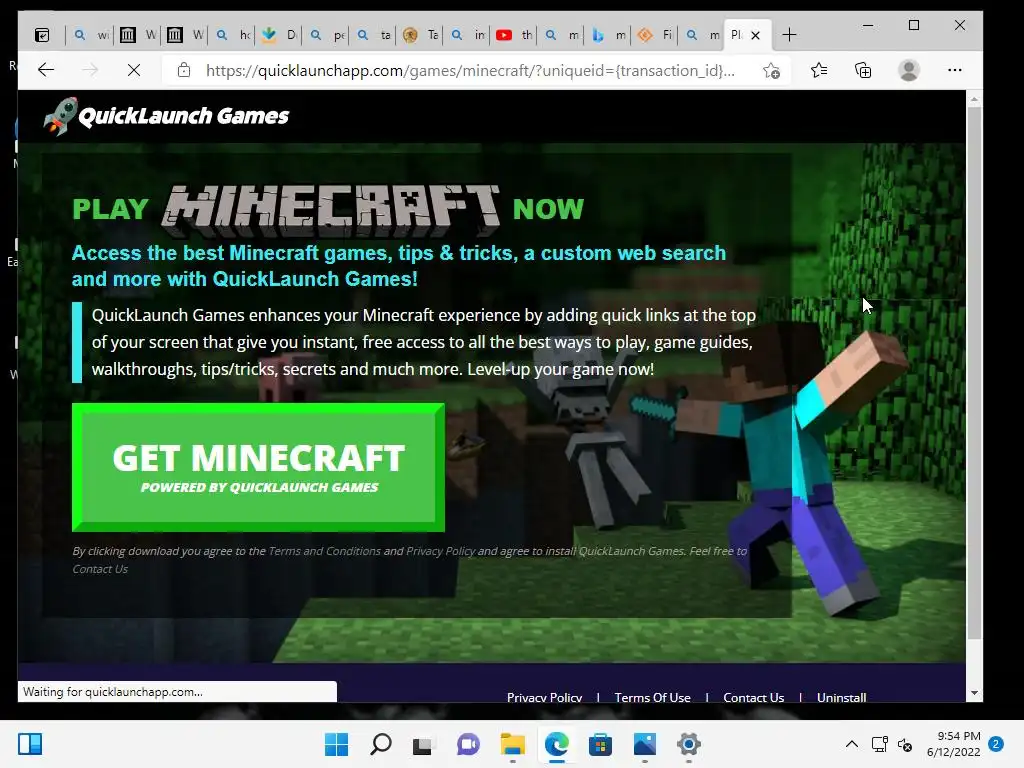1024x768 pixels.
Task: Open the 'Fi' tab with orange diamond icon
Action: [656, 35]
